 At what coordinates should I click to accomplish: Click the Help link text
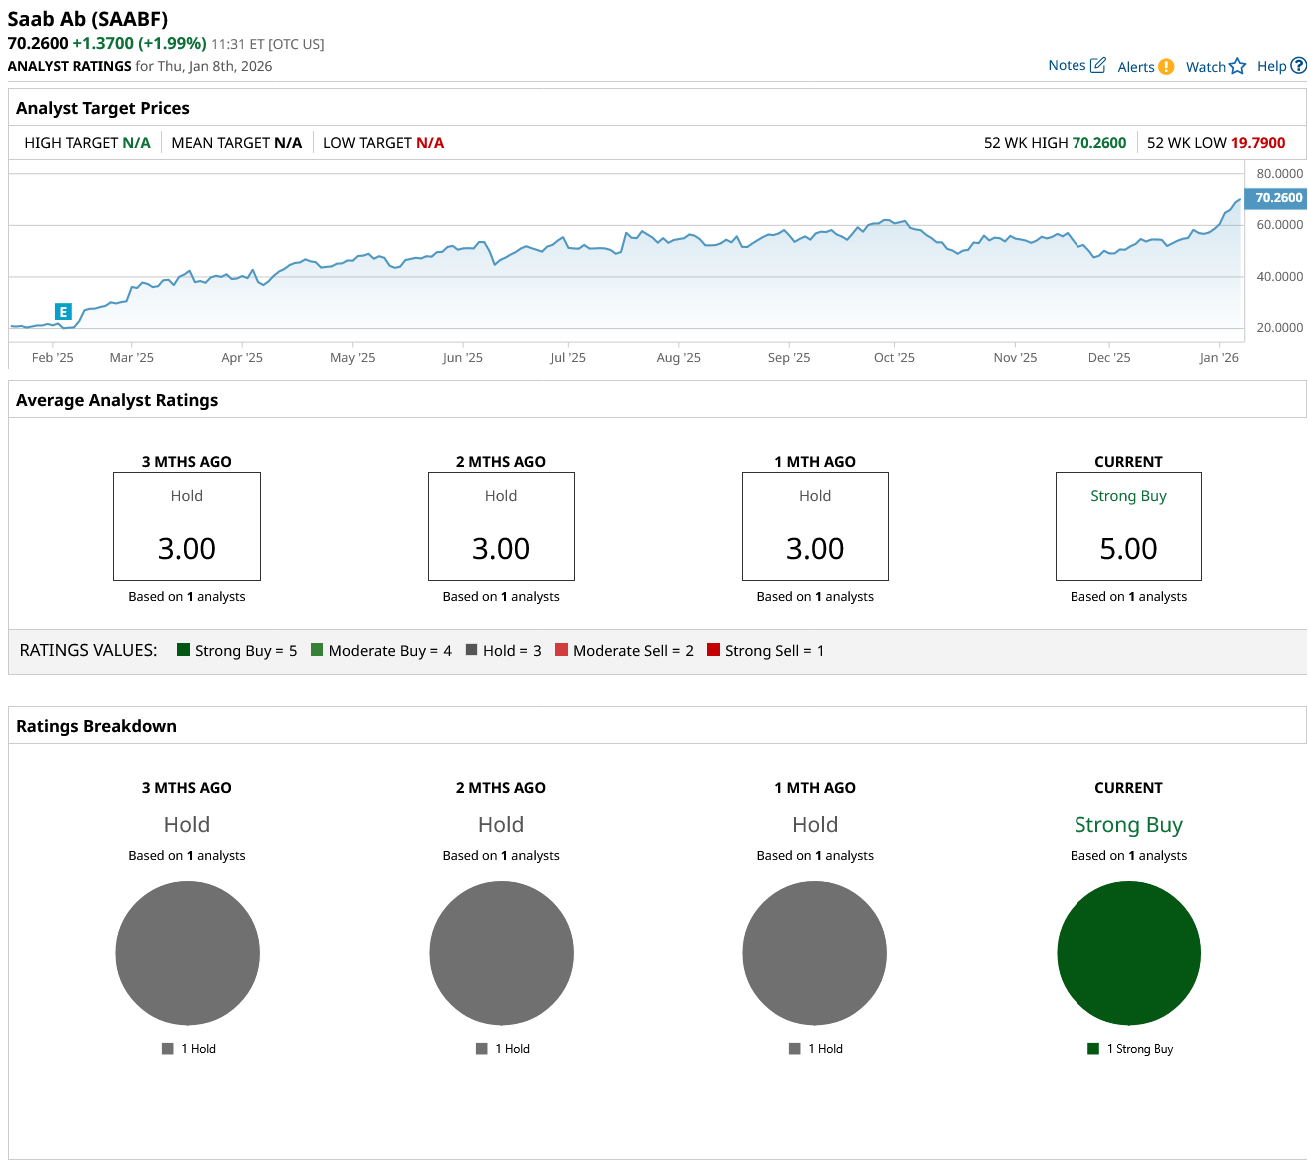pos(1271,66)
